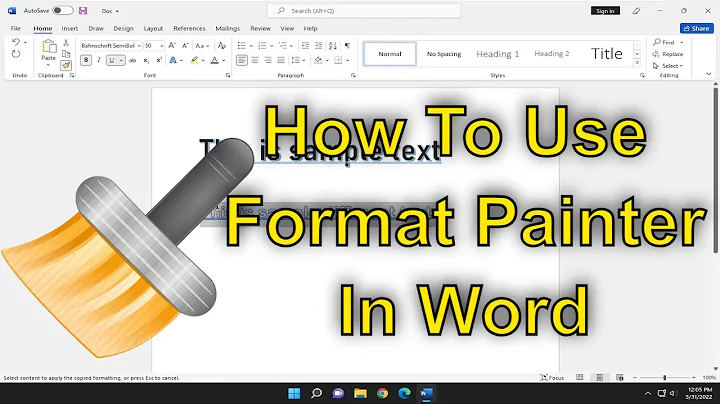Switch to the References tab

point(189,28)
